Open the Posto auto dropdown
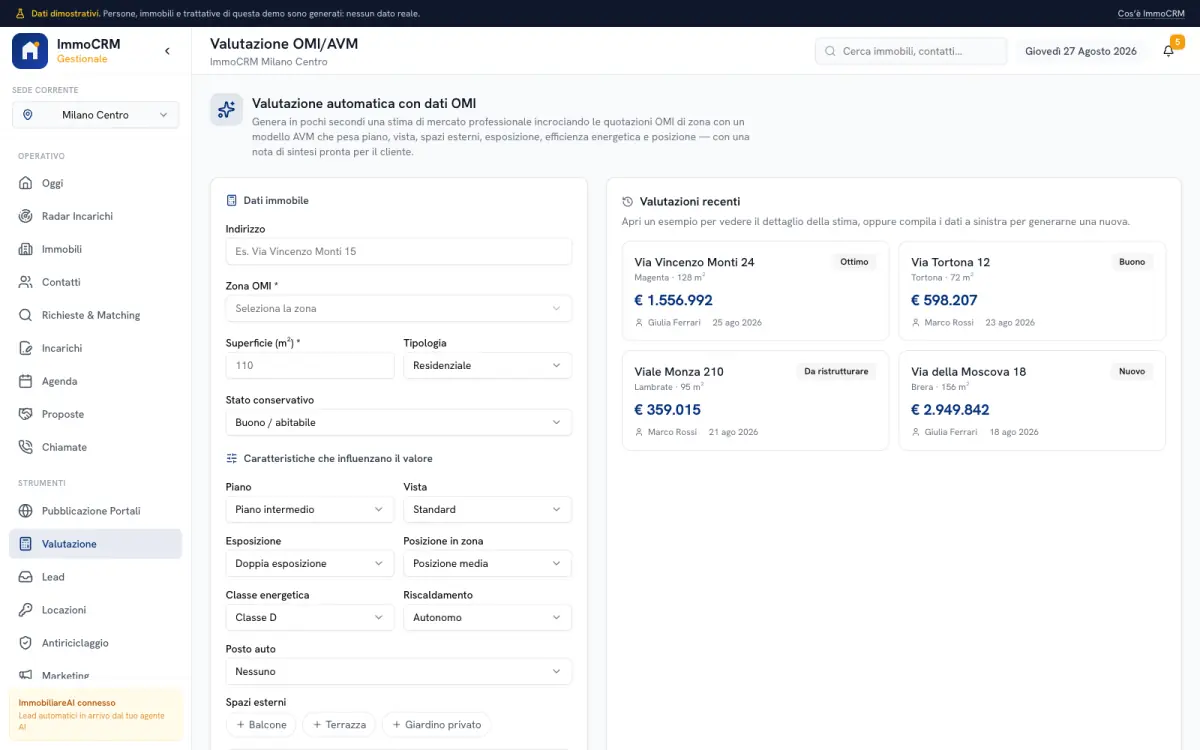The width and height of the screenshot is (1200, 750). click(x=399, y=672)
